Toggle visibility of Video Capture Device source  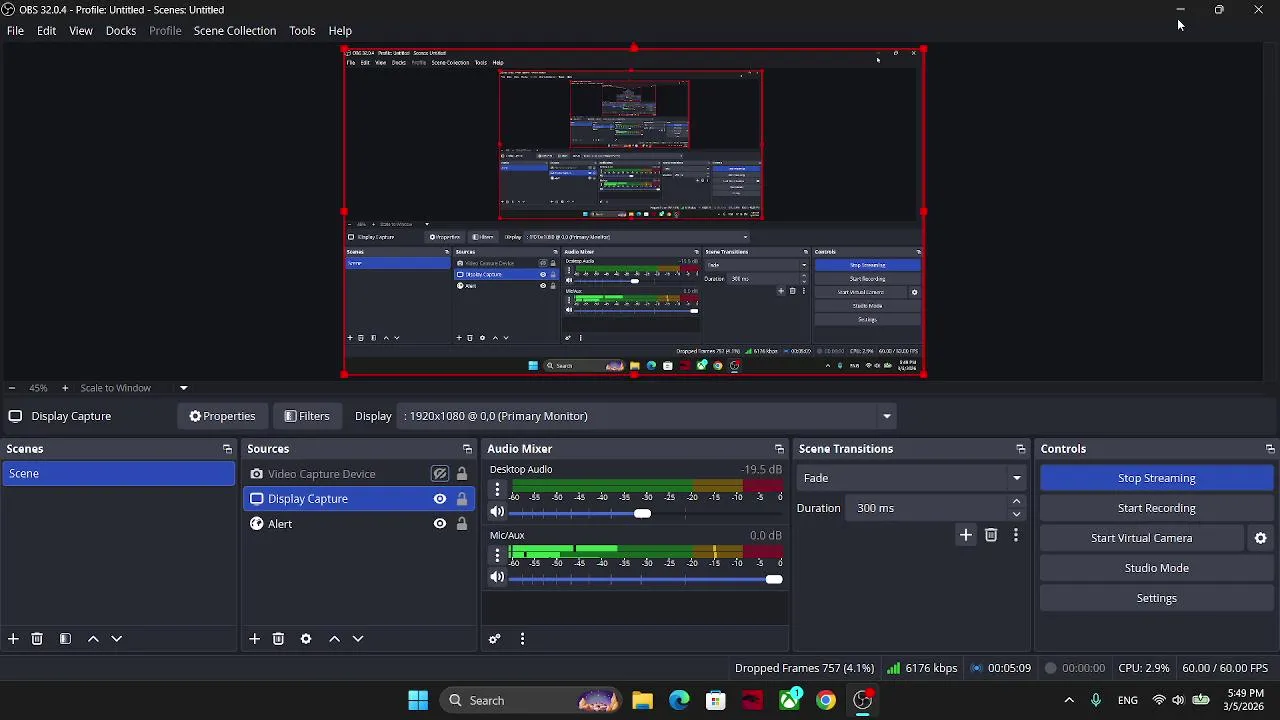[440, 474]
